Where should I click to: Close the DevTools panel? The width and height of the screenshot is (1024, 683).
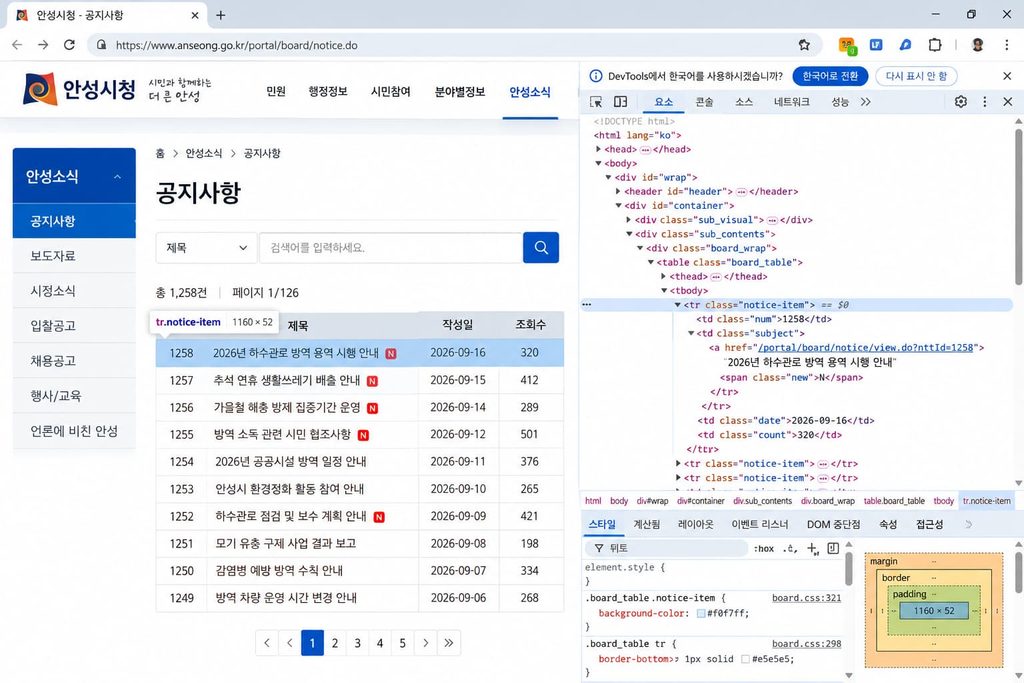1008,102
